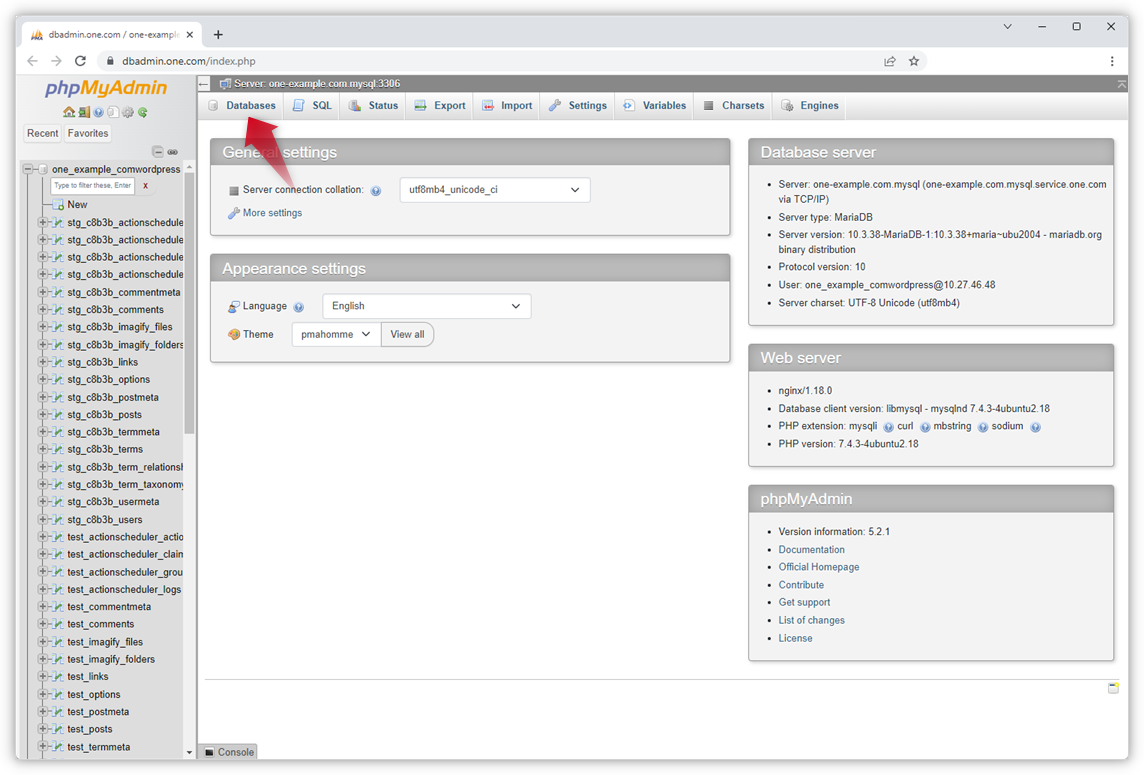Select the Favorites navigation tab
Screen dimensions: 1144x775
click(x=87, y=132)
